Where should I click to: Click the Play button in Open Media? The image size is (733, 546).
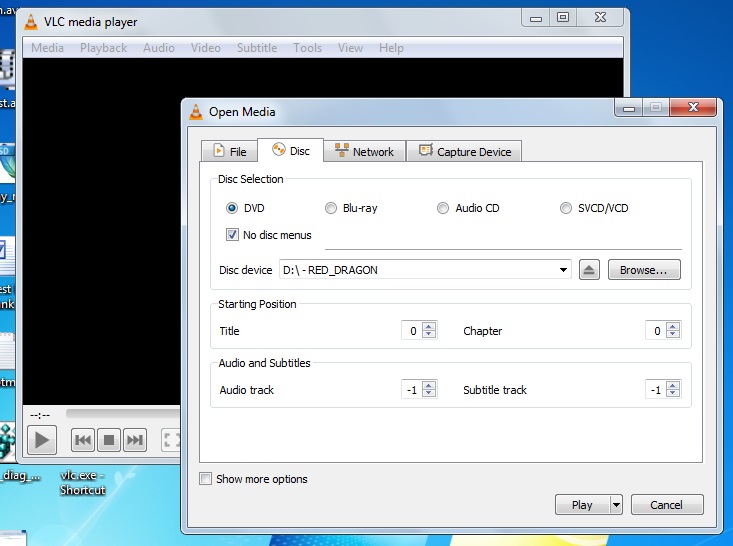(x=582, y=505)
